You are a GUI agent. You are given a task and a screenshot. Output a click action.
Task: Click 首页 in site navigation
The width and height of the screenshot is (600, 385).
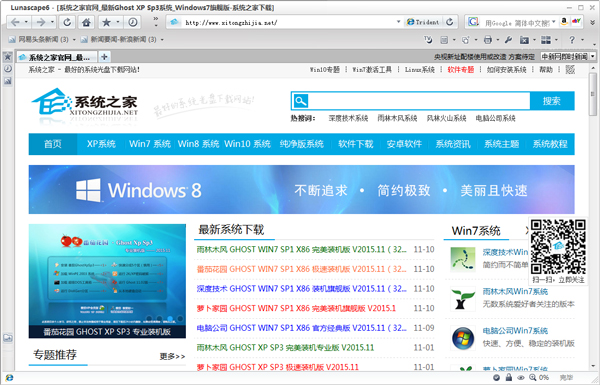click(53, 144)
